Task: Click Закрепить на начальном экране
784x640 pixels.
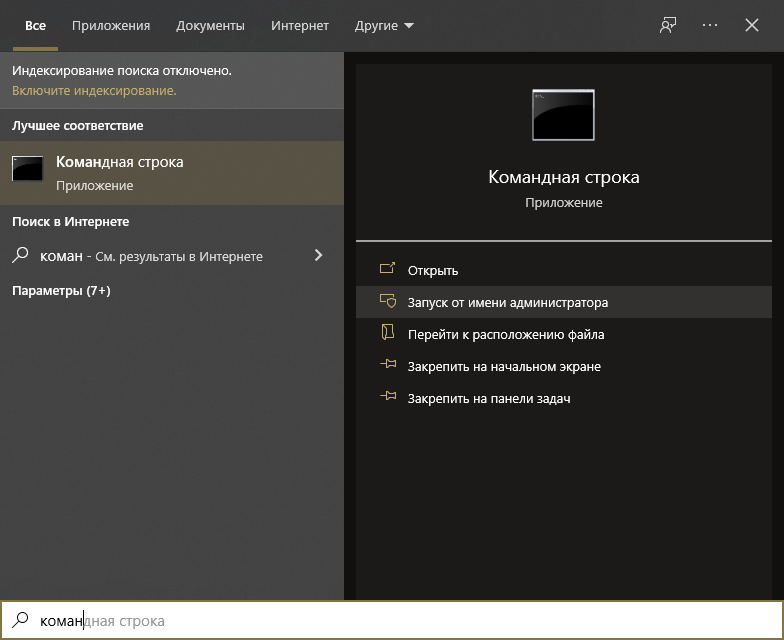Action: tap(564, 366)
